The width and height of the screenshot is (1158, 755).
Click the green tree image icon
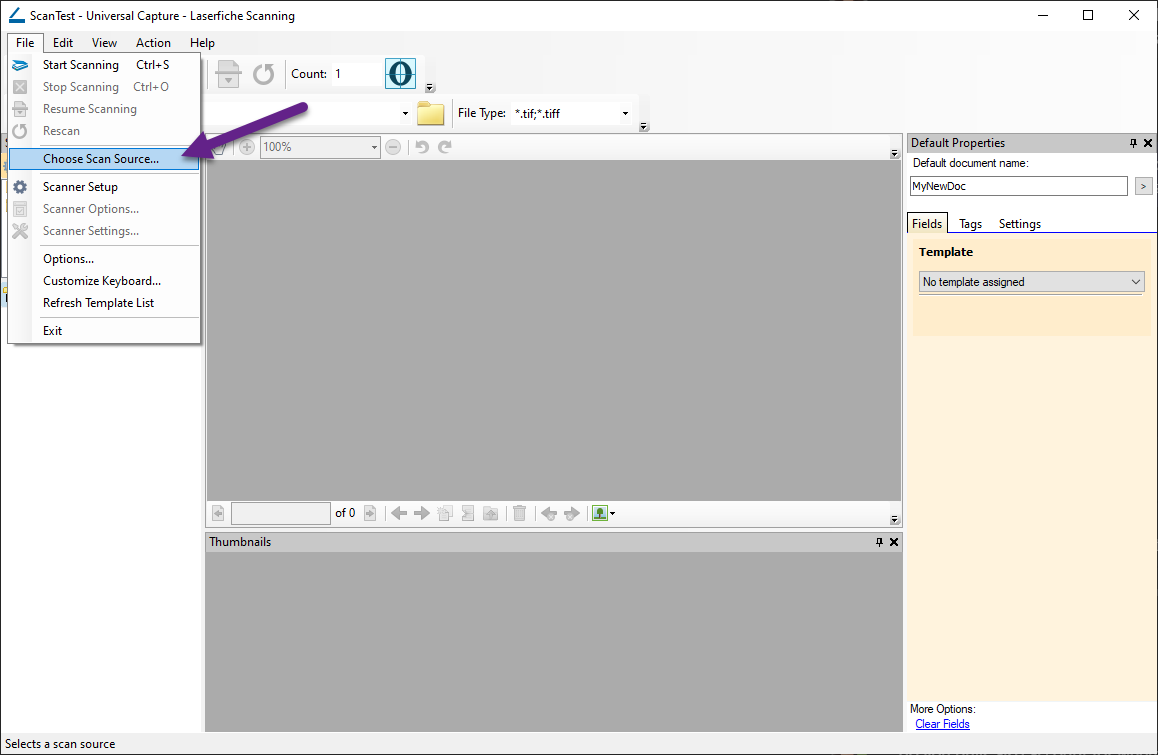coord(600,513)
